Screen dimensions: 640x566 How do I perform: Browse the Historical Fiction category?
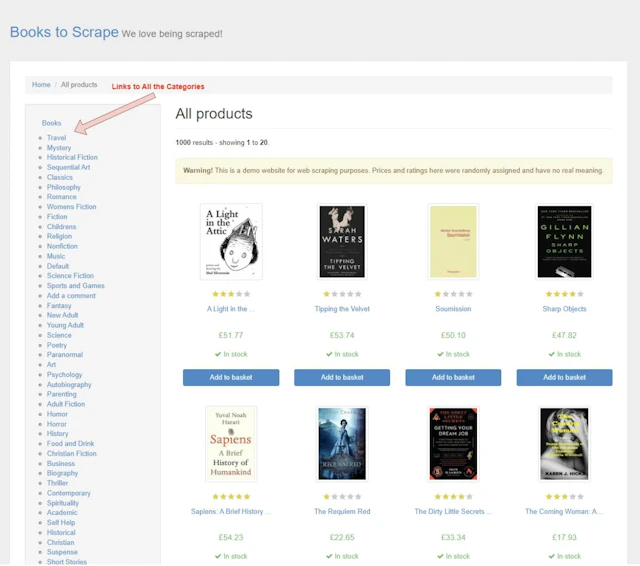point(72,157)
